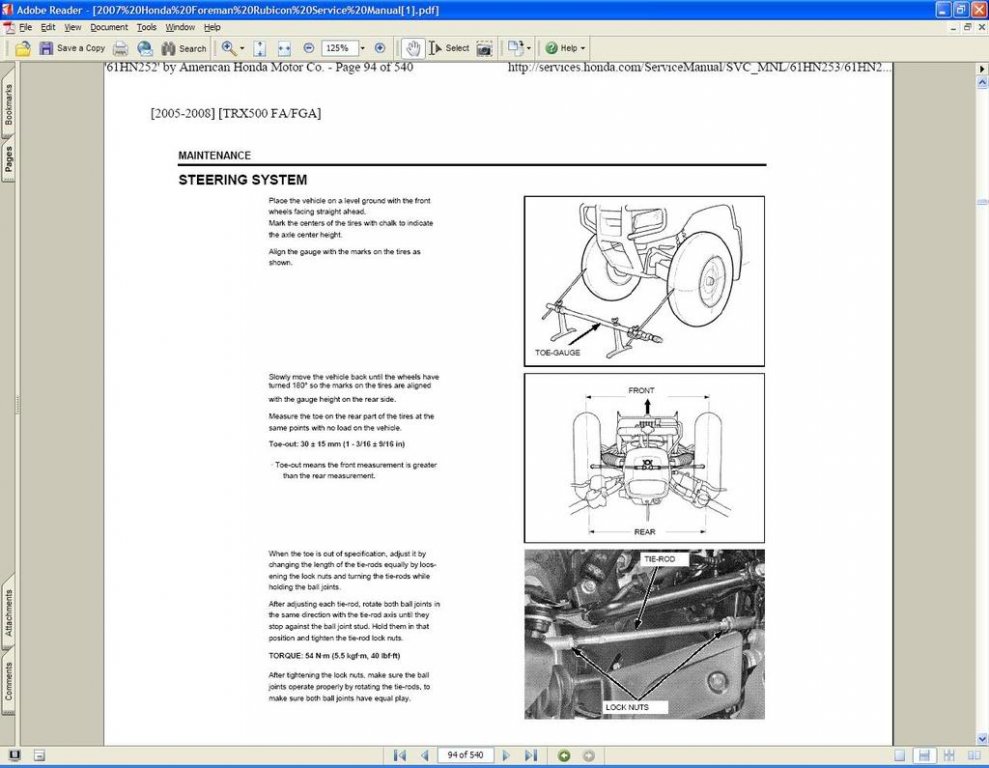Go to the next page arrow
This screenshot has width=989, height=768.
[x=506, y=755]
